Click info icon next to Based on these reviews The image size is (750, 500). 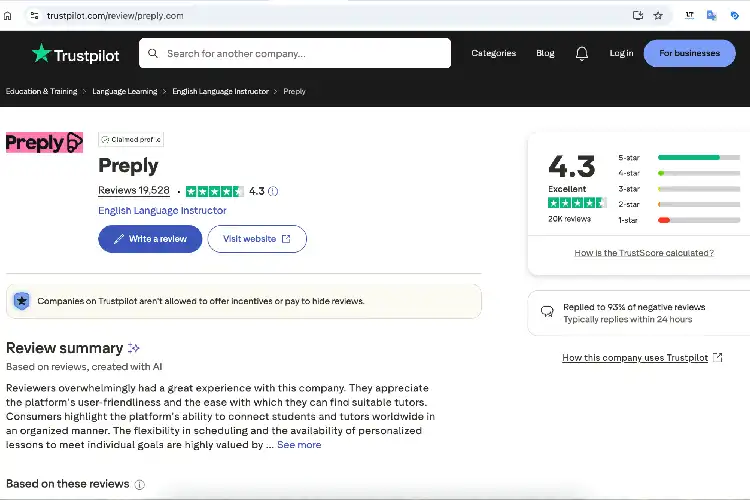[139, 485]
